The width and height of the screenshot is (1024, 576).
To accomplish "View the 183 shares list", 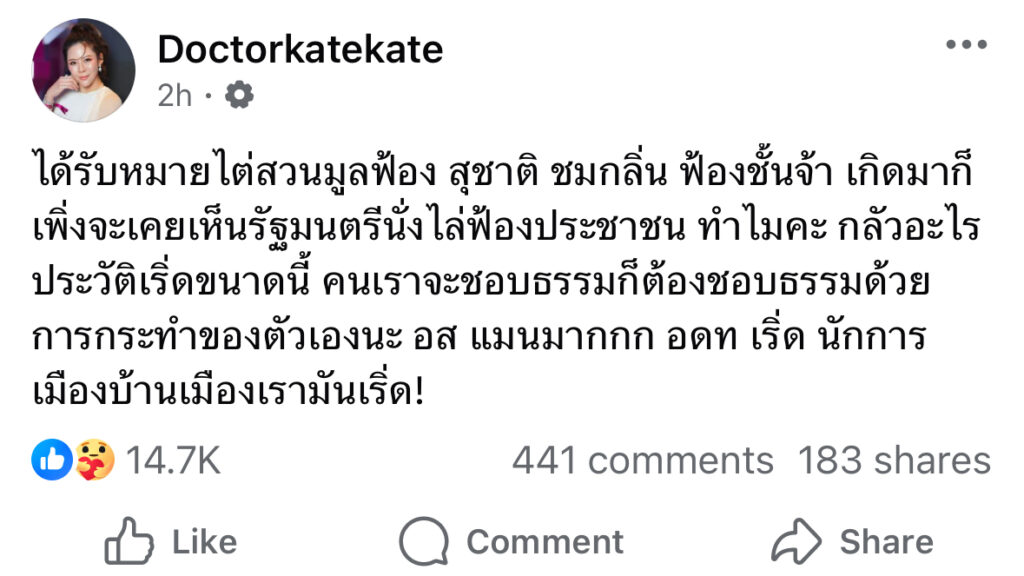I will coord(894,460).
